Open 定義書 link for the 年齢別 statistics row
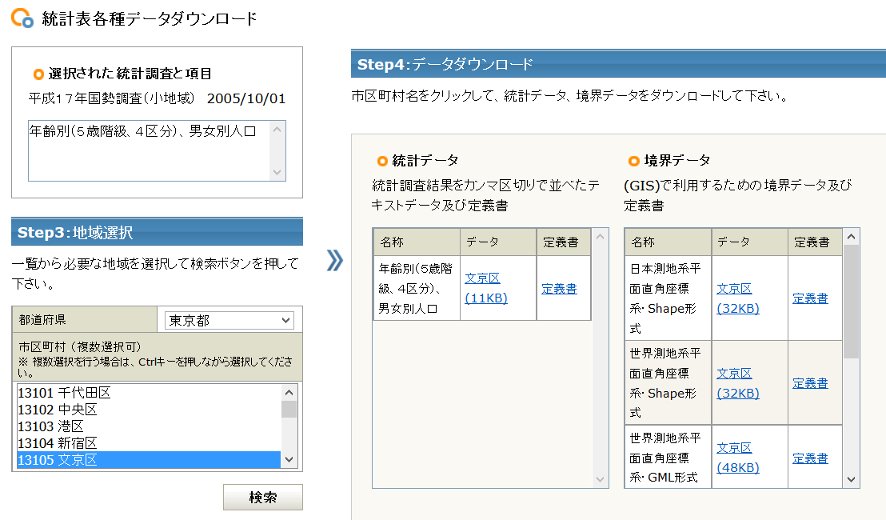 pos(559,289)
